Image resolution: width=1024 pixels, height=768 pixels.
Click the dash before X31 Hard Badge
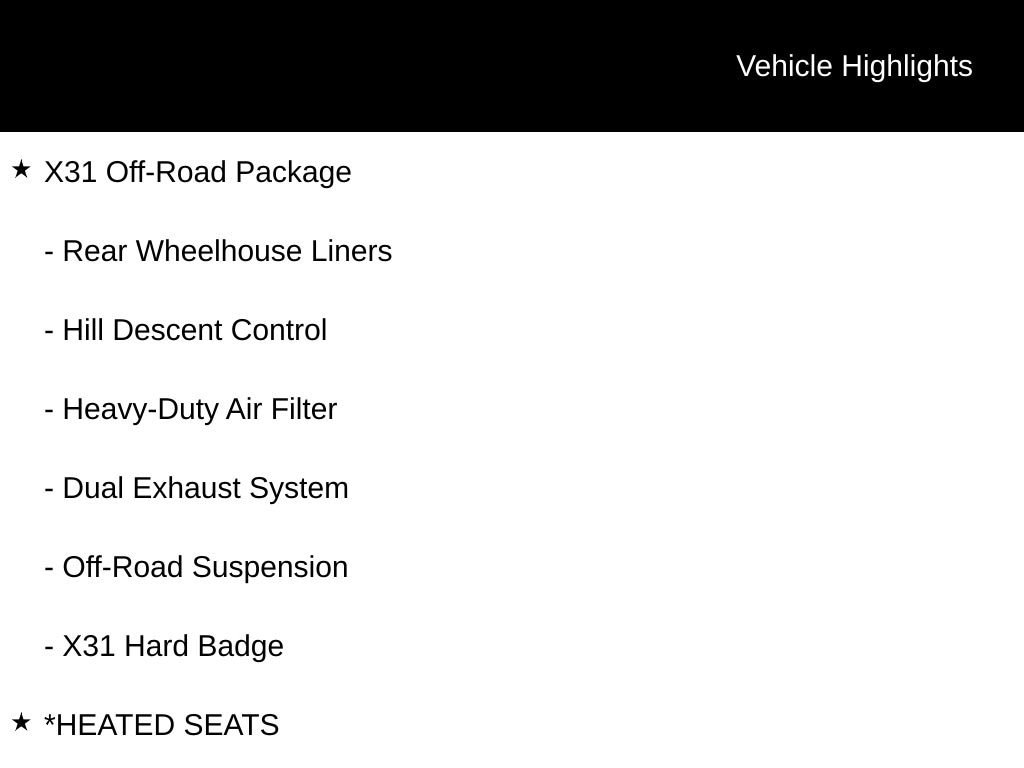click(x=49, y=647)
